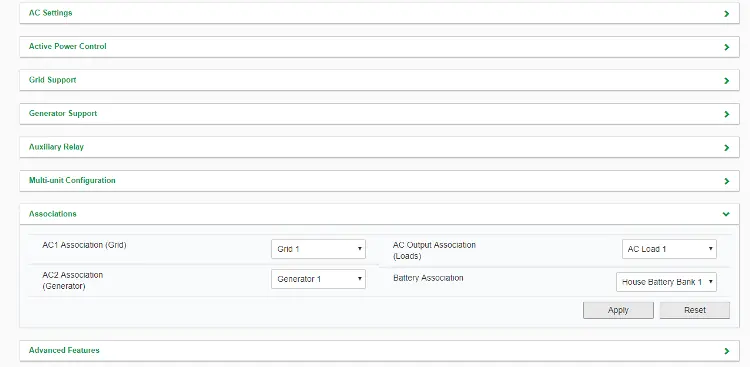This screenshot has width=750, height=367.
Task: Open the Grid Support header title
Action: tap(52, 80)
